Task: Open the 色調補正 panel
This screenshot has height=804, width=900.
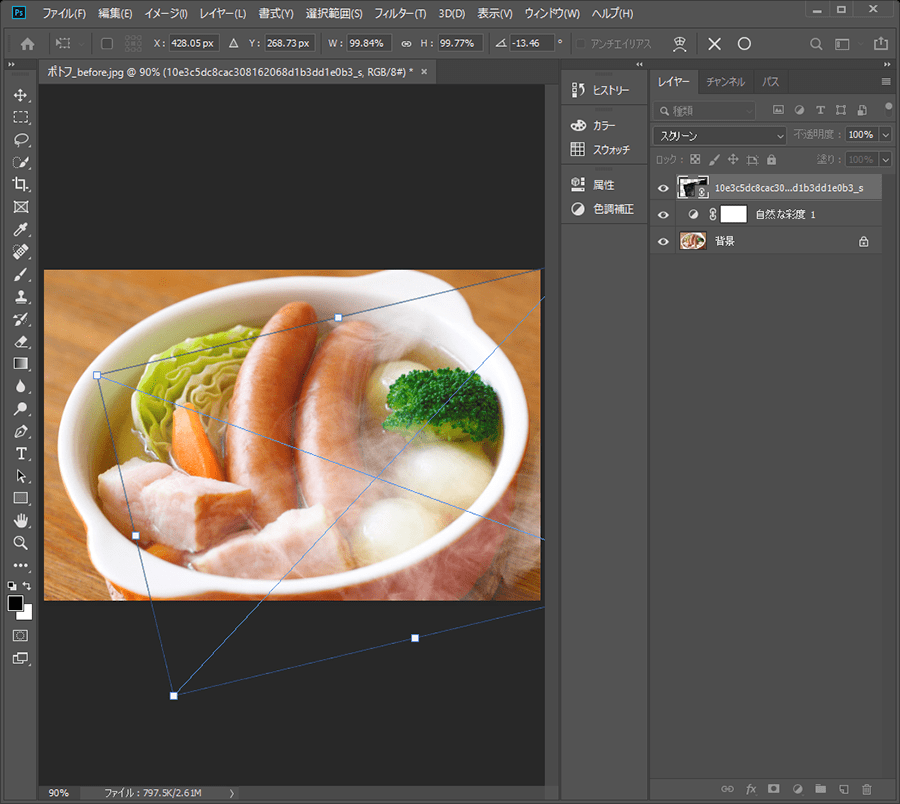Action: [605, 209]
